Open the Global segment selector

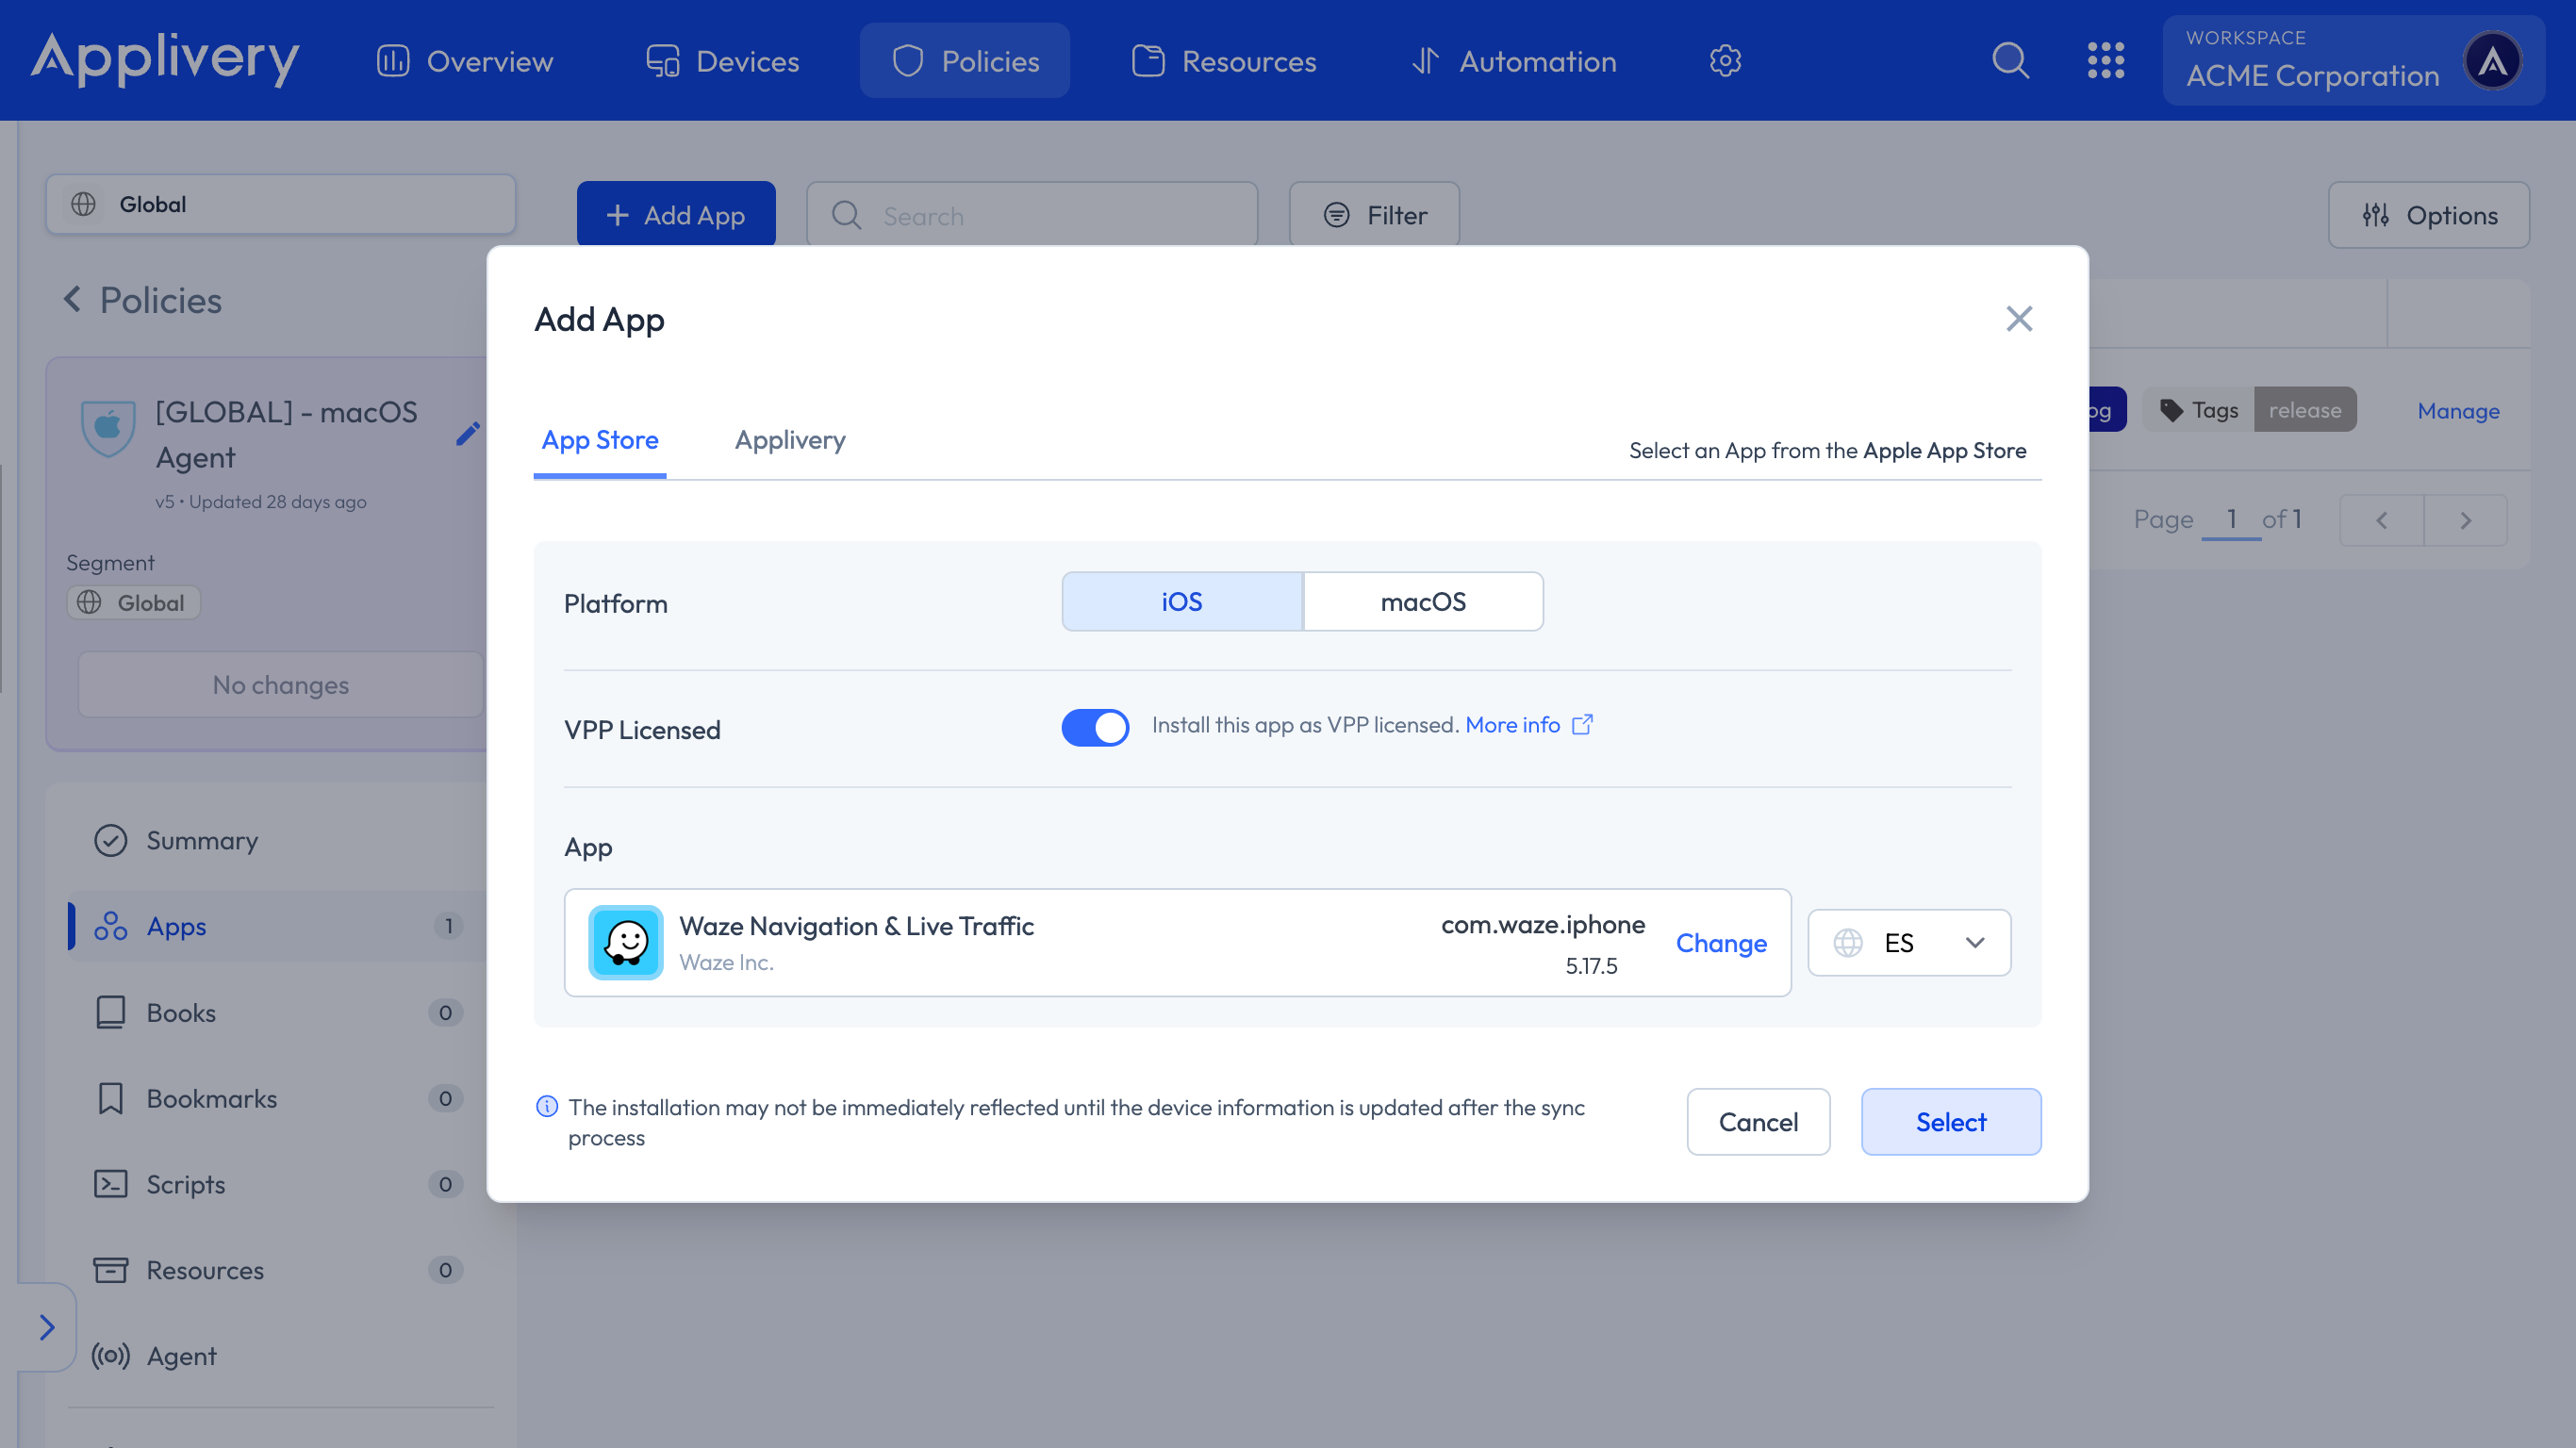280,204
